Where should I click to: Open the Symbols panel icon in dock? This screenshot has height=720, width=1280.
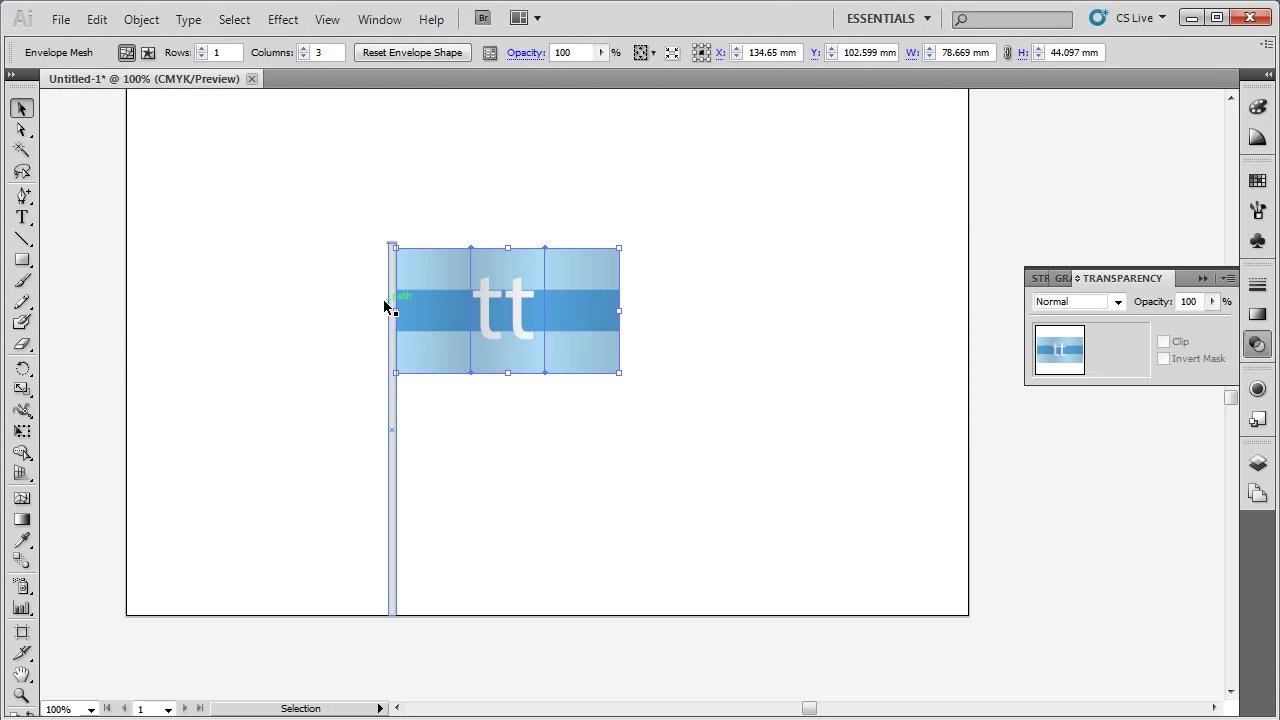click(x=1258, y=241)
